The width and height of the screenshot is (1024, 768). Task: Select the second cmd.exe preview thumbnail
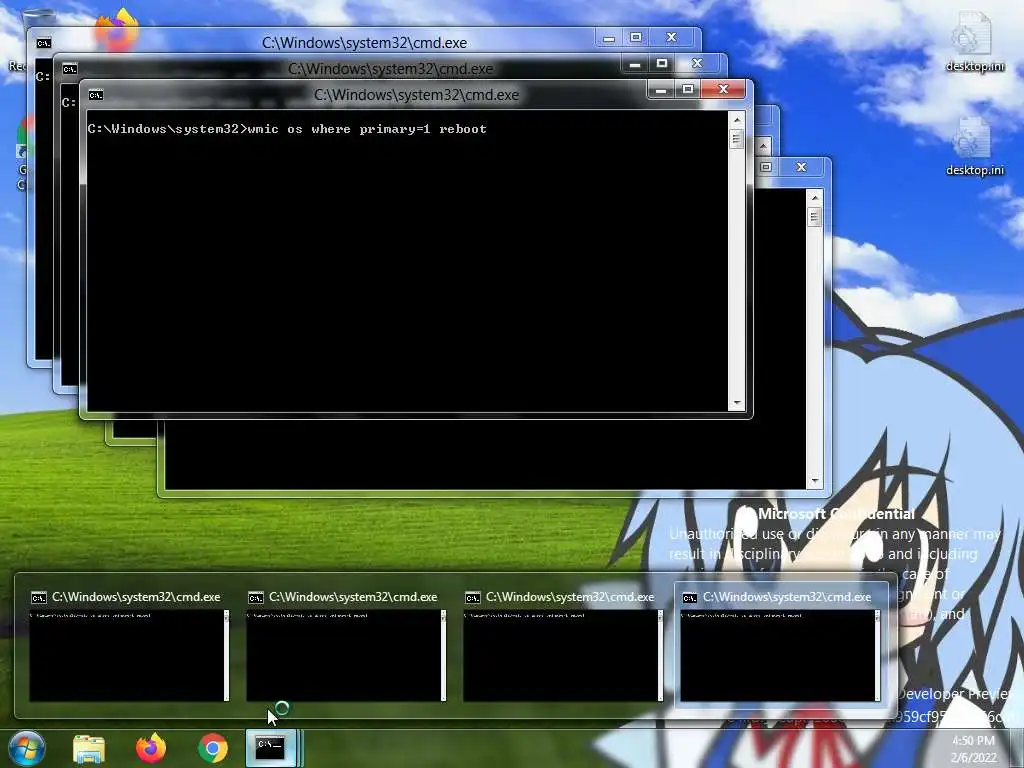[x=345, y=656]
